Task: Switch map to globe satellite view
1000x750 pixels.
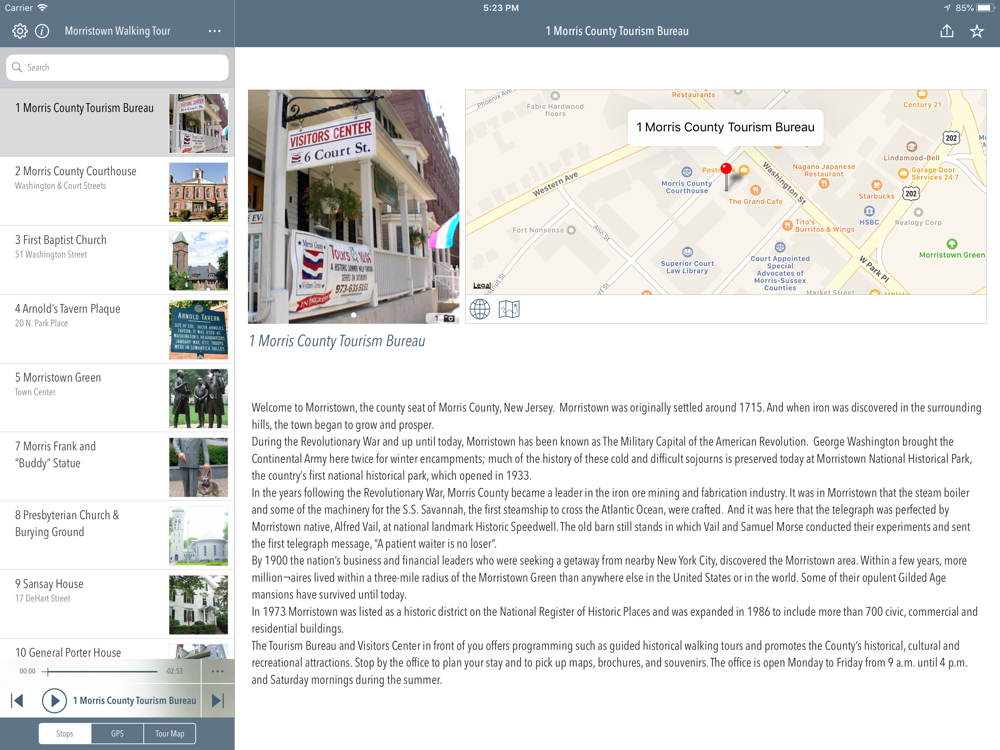Action: 480,309
